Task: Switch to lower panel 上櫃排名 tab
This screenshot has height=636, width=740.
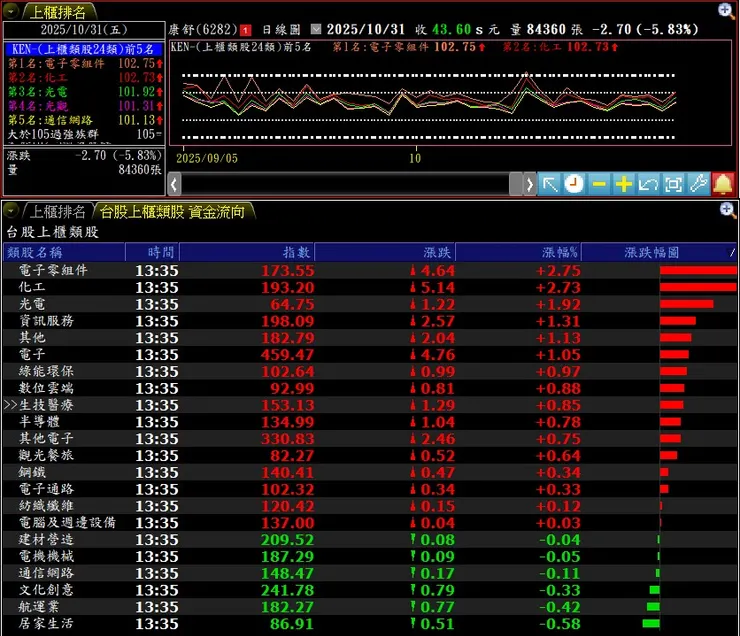Action: (57, 212)
